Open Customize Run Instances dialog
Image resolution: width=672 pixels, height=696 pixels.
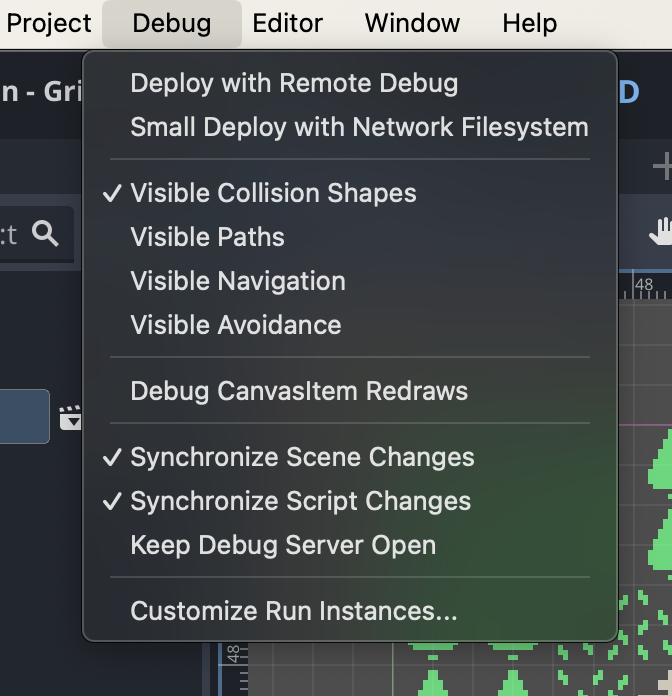pos(294,611)
